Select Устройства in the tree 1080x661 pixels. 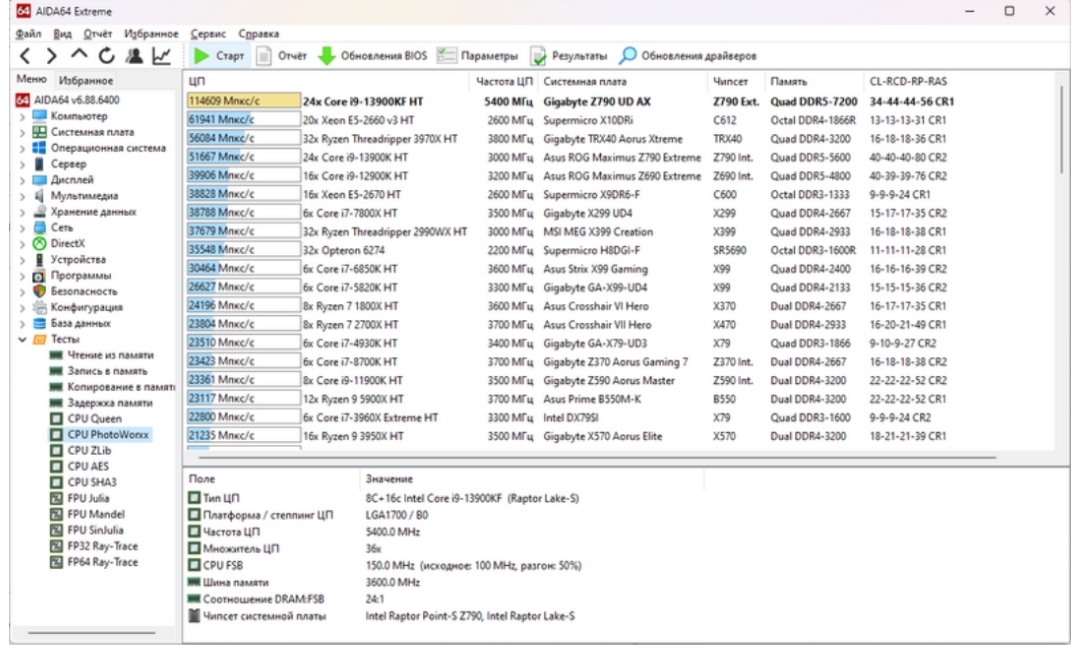point(69,260)
